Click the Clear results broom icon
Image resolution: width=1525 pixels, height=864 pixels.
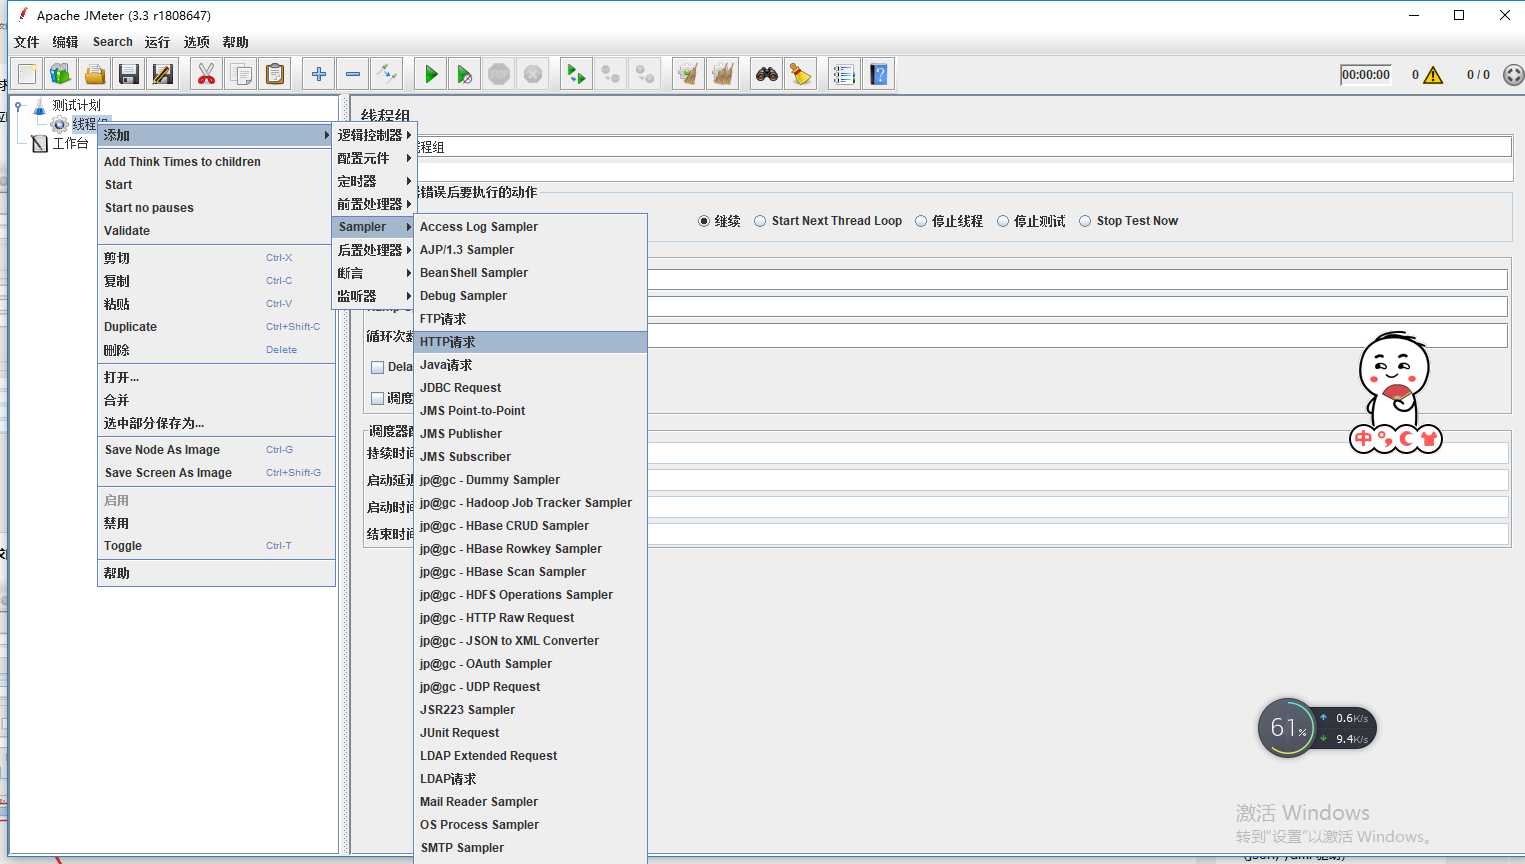(688, 74)
